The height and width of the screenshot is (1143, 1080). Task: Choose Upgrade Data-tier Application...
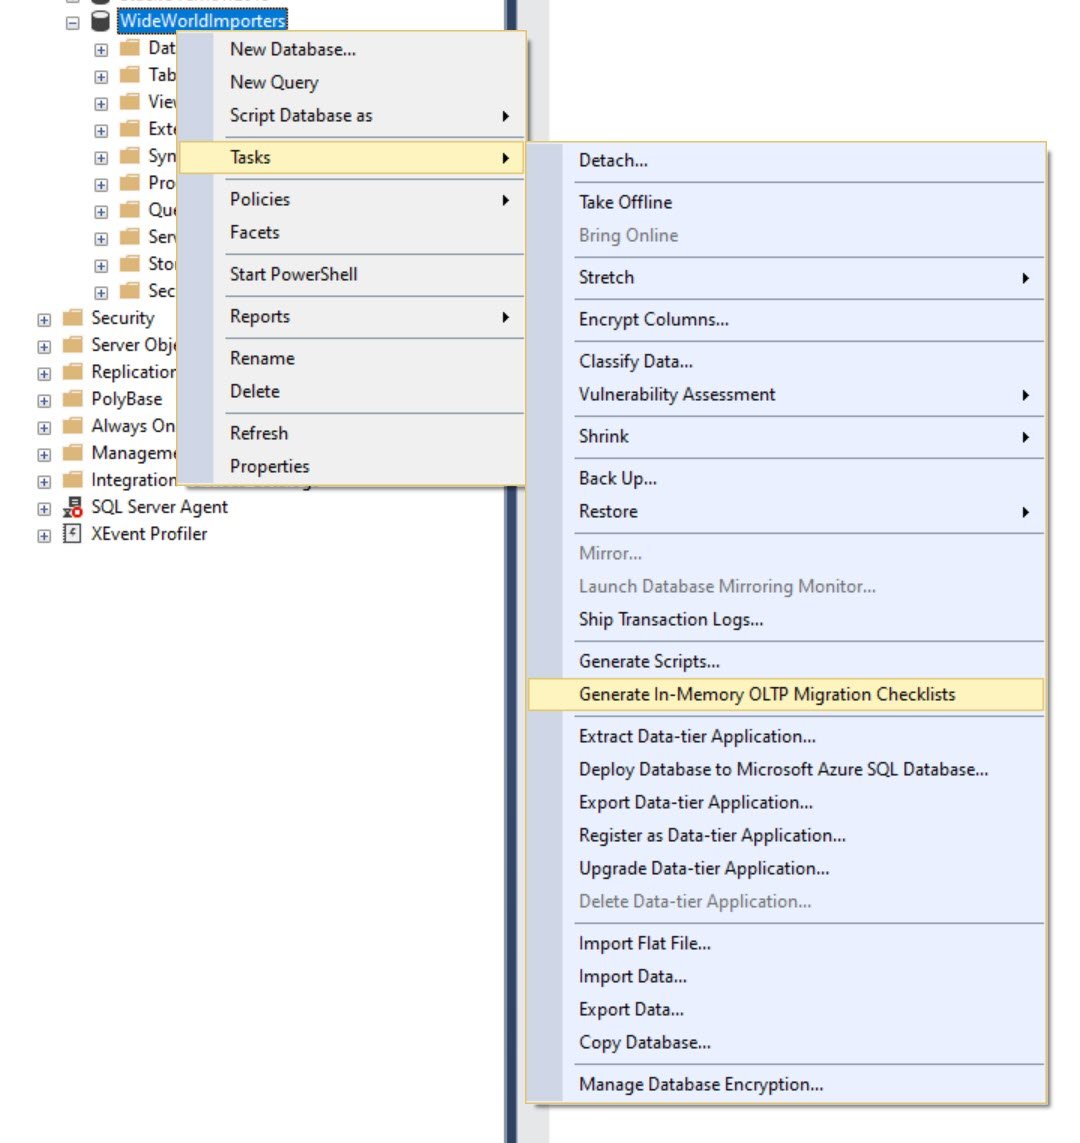786,869
